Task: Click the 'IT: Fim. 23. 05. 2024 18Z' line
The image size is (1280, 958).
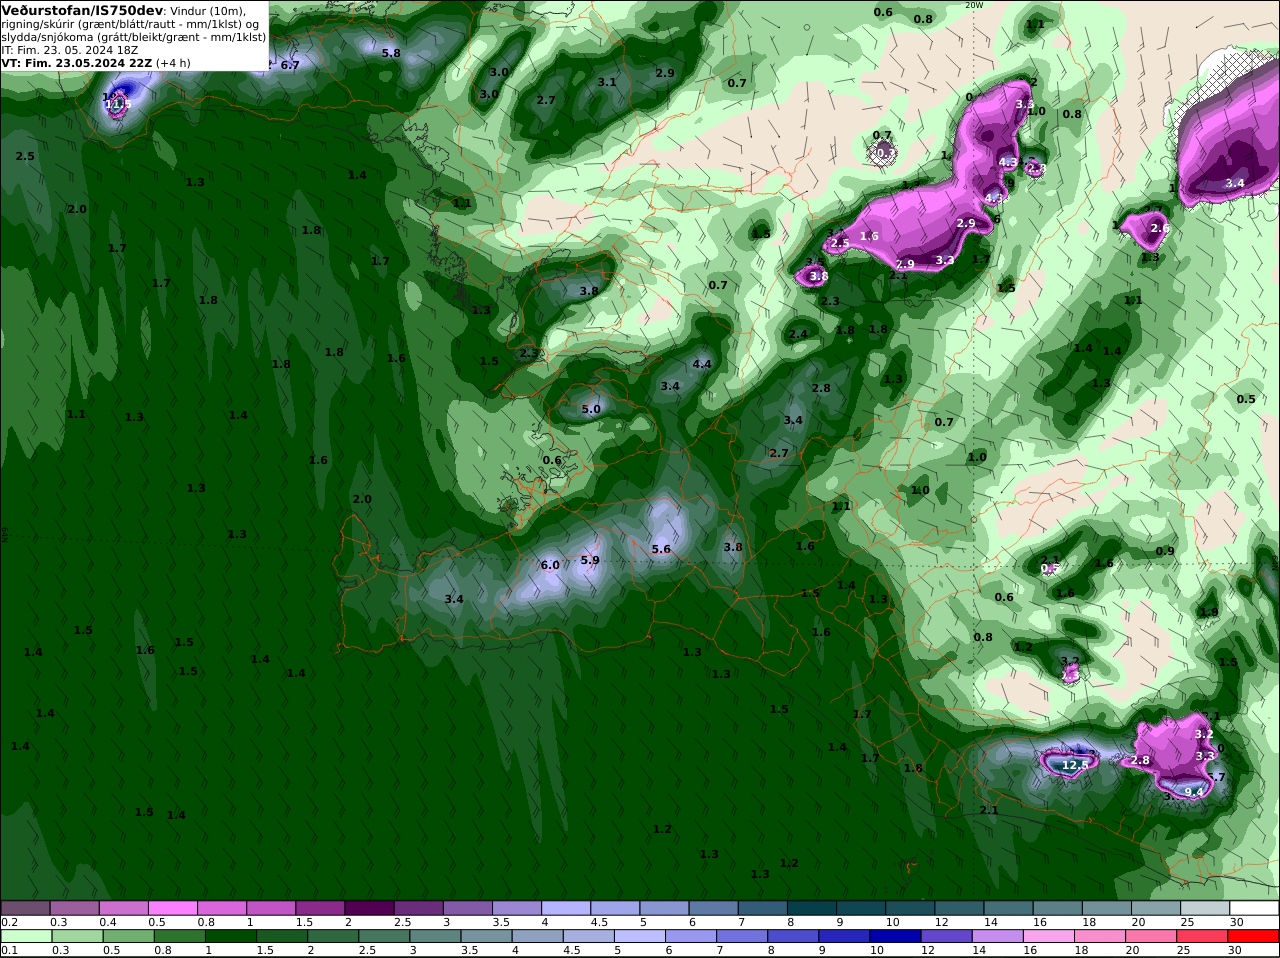Action: pyautogui.click(x=70, y=50)
